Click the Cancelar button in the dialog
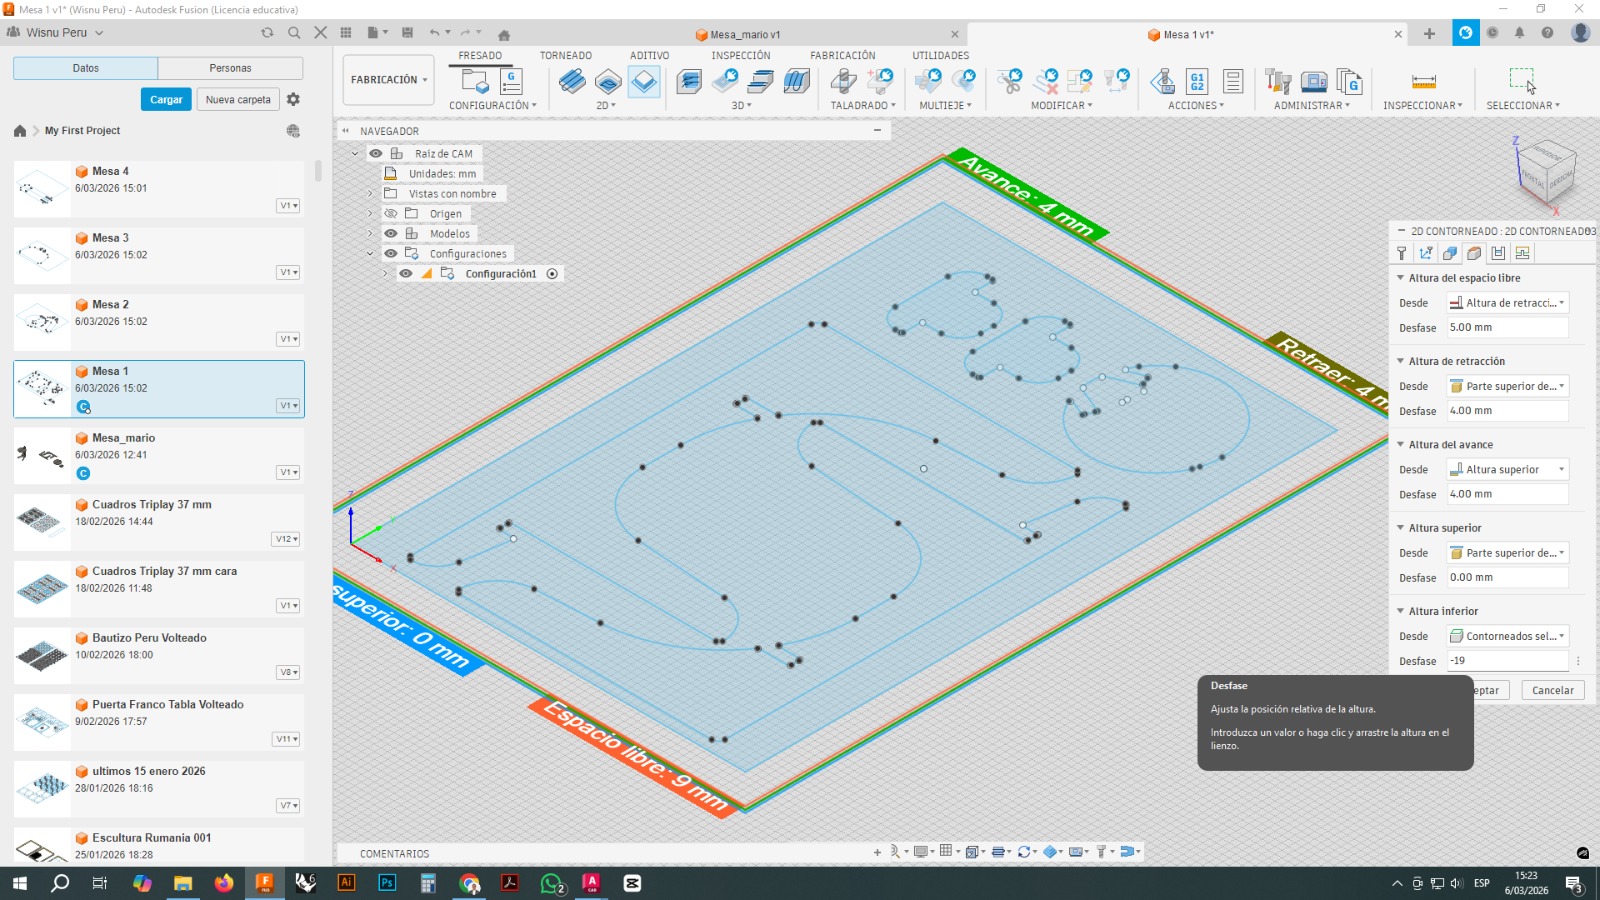1600x900 pixels. pos(1552,690)
